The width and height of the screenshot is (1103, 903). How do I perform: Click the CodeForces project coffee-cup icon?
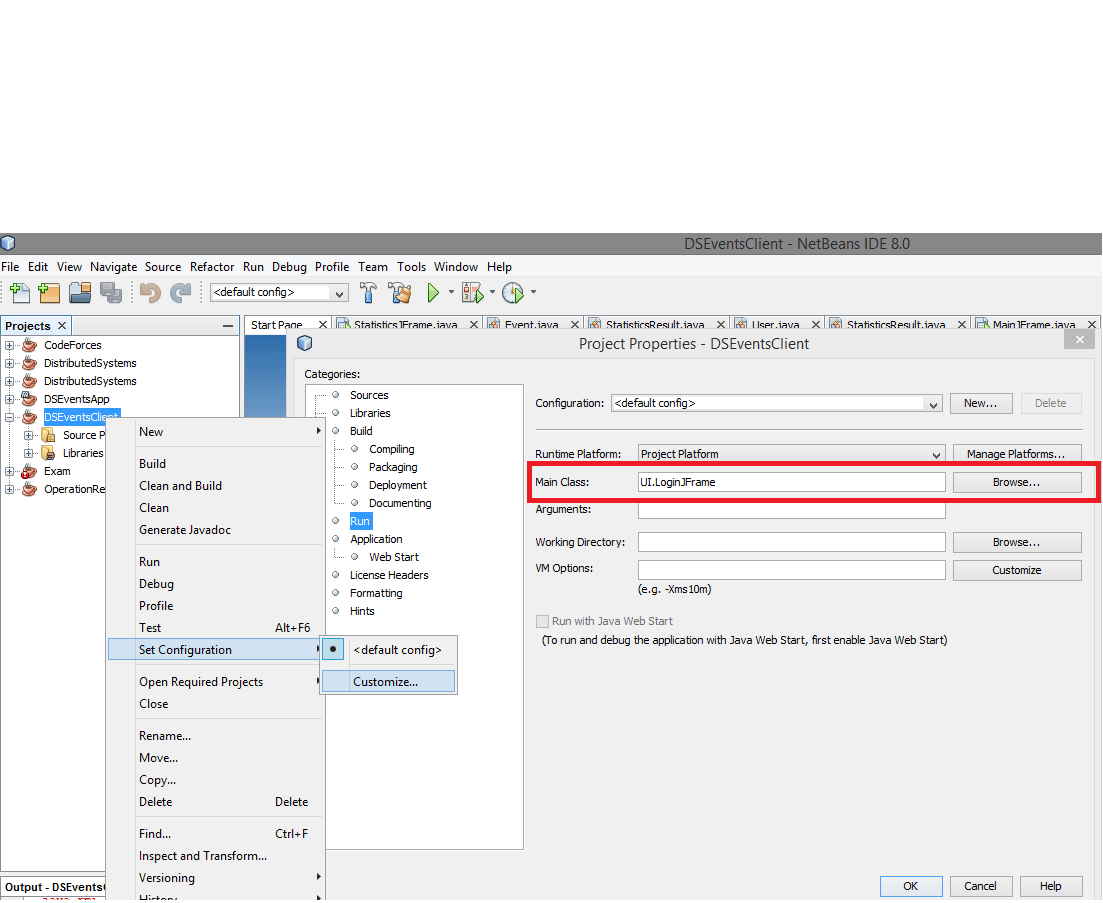pos(30,345)
